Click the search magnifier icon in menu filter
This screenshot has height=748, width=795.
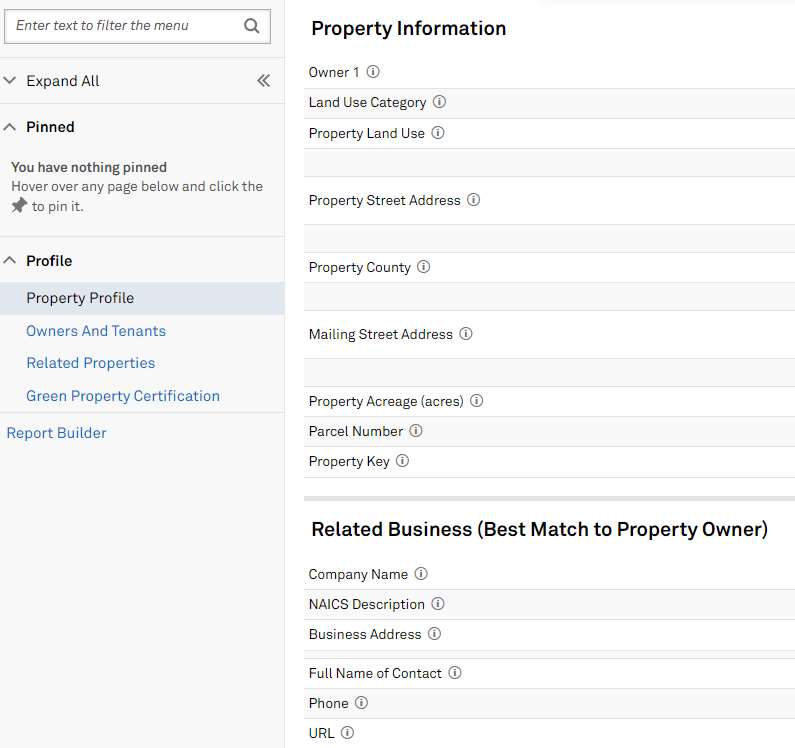(x=252, y=26)
